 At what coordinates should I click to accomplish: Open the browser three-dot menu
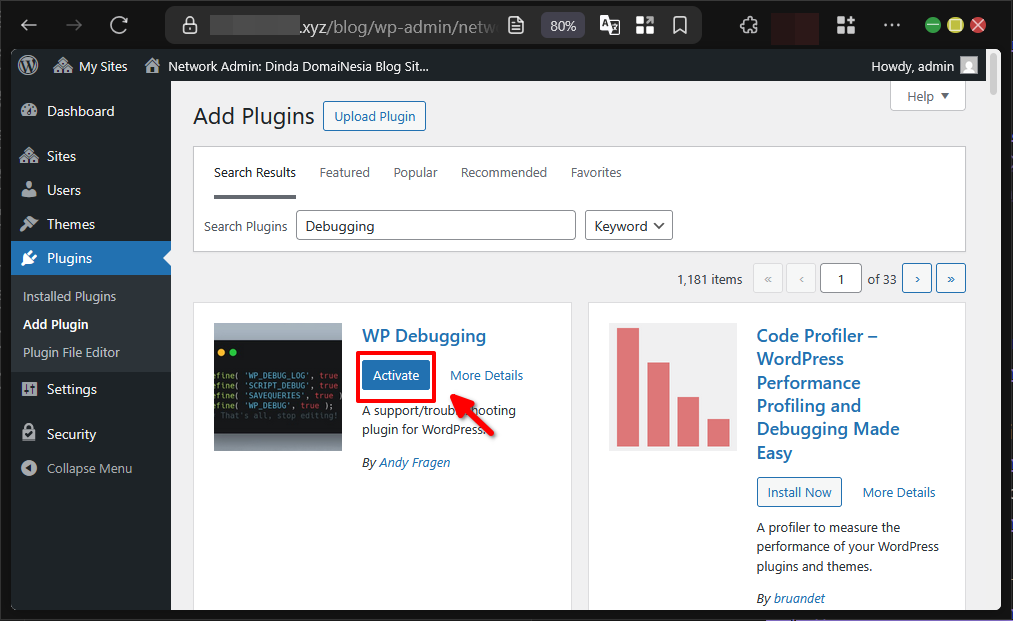[893, 24]
